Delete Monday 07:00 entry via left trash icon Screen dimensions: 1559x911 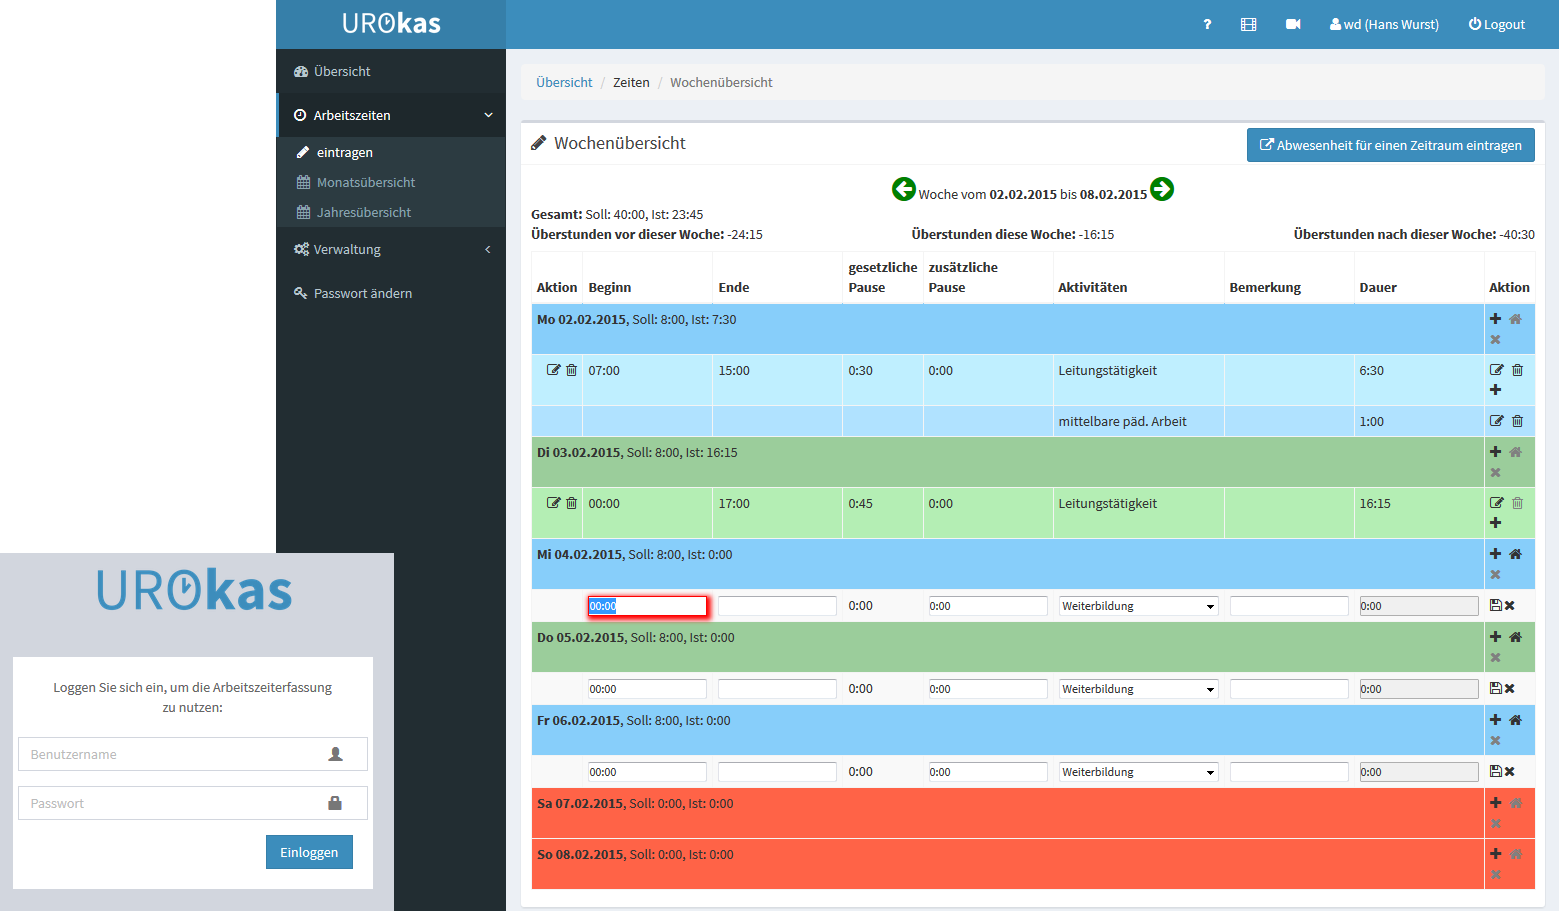point(572,370)
